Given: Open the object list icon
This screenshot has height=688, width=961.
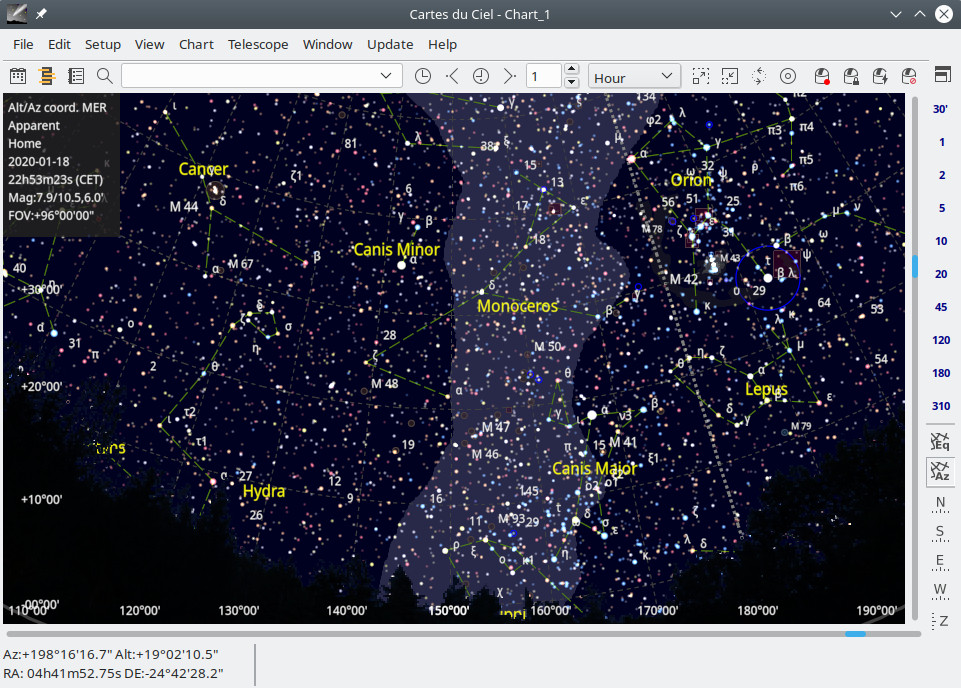Looking at the screenshot, I should coord(76,76).
